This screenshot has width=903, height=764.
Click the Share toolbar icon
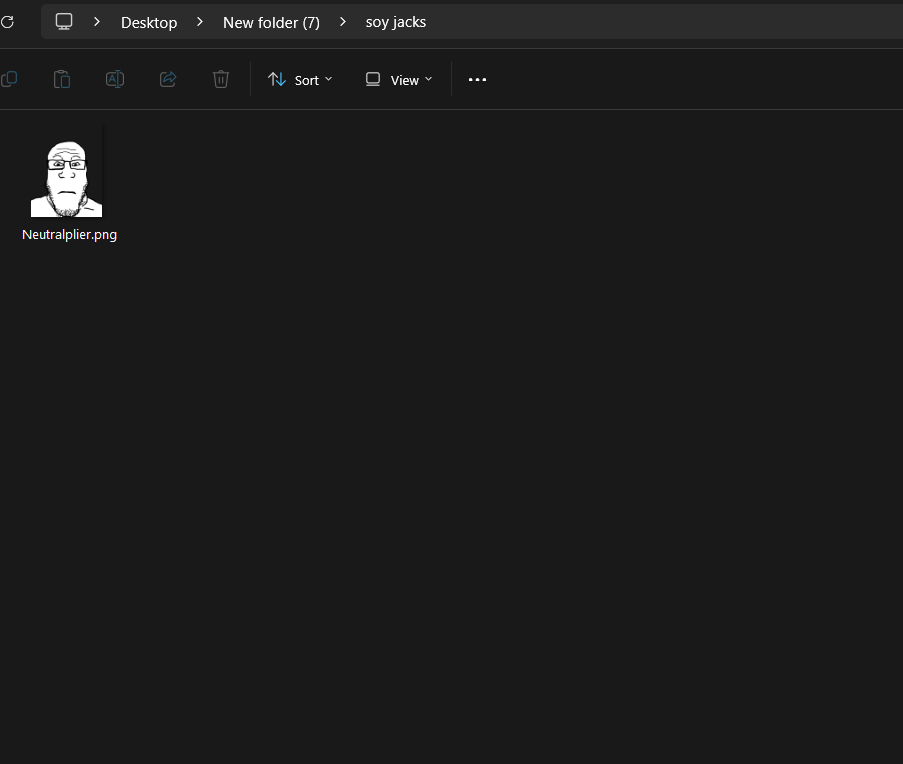pos(168,79)
